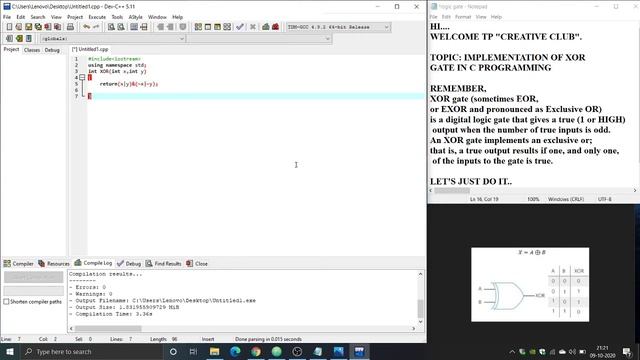Click the Compile icon with four colored squares
The image size is (640, 360).
click(198, 27)
